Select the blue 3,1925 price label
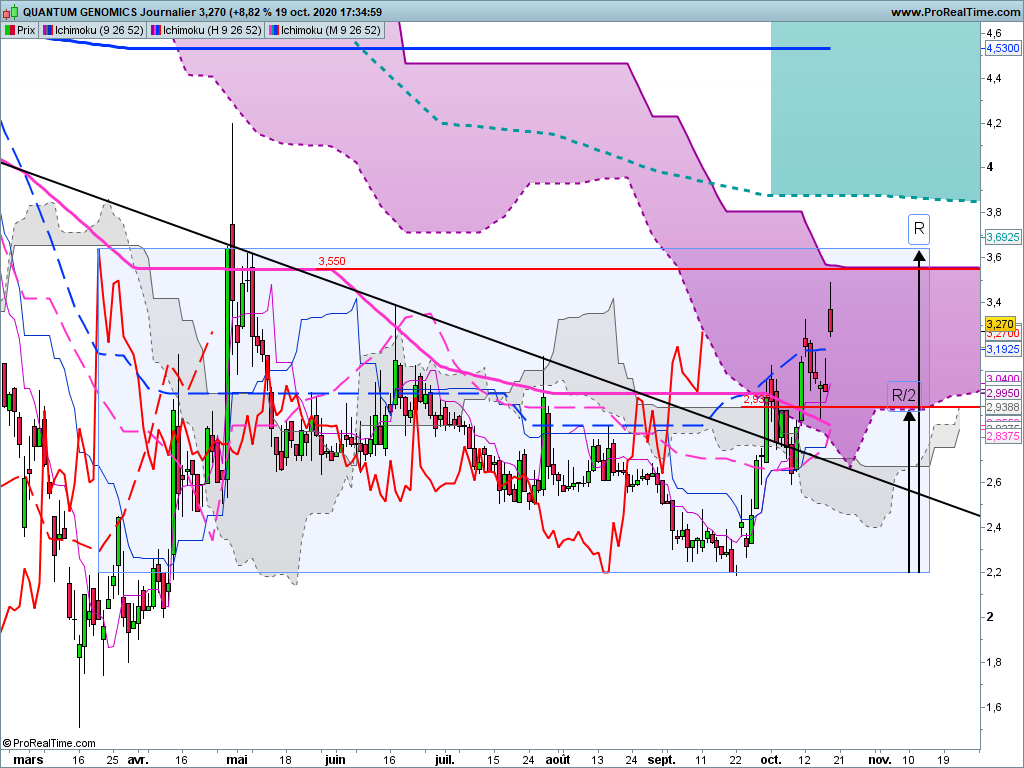This screenshot has height=768, width=1024. coord(1002,349)
